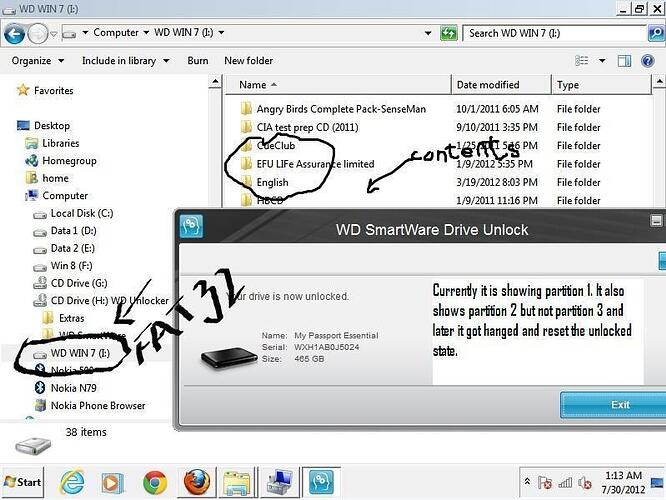666x500 pixels.
Task: Select Local Disk (C:) drive
Action: (73, 213)
